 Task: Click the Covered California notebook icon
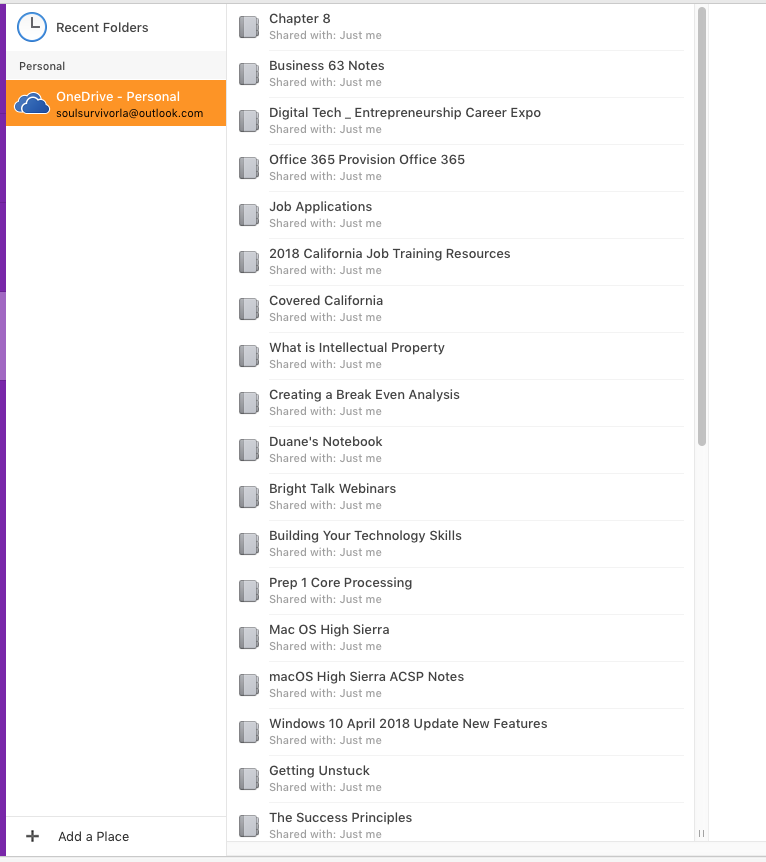(249, 309)
